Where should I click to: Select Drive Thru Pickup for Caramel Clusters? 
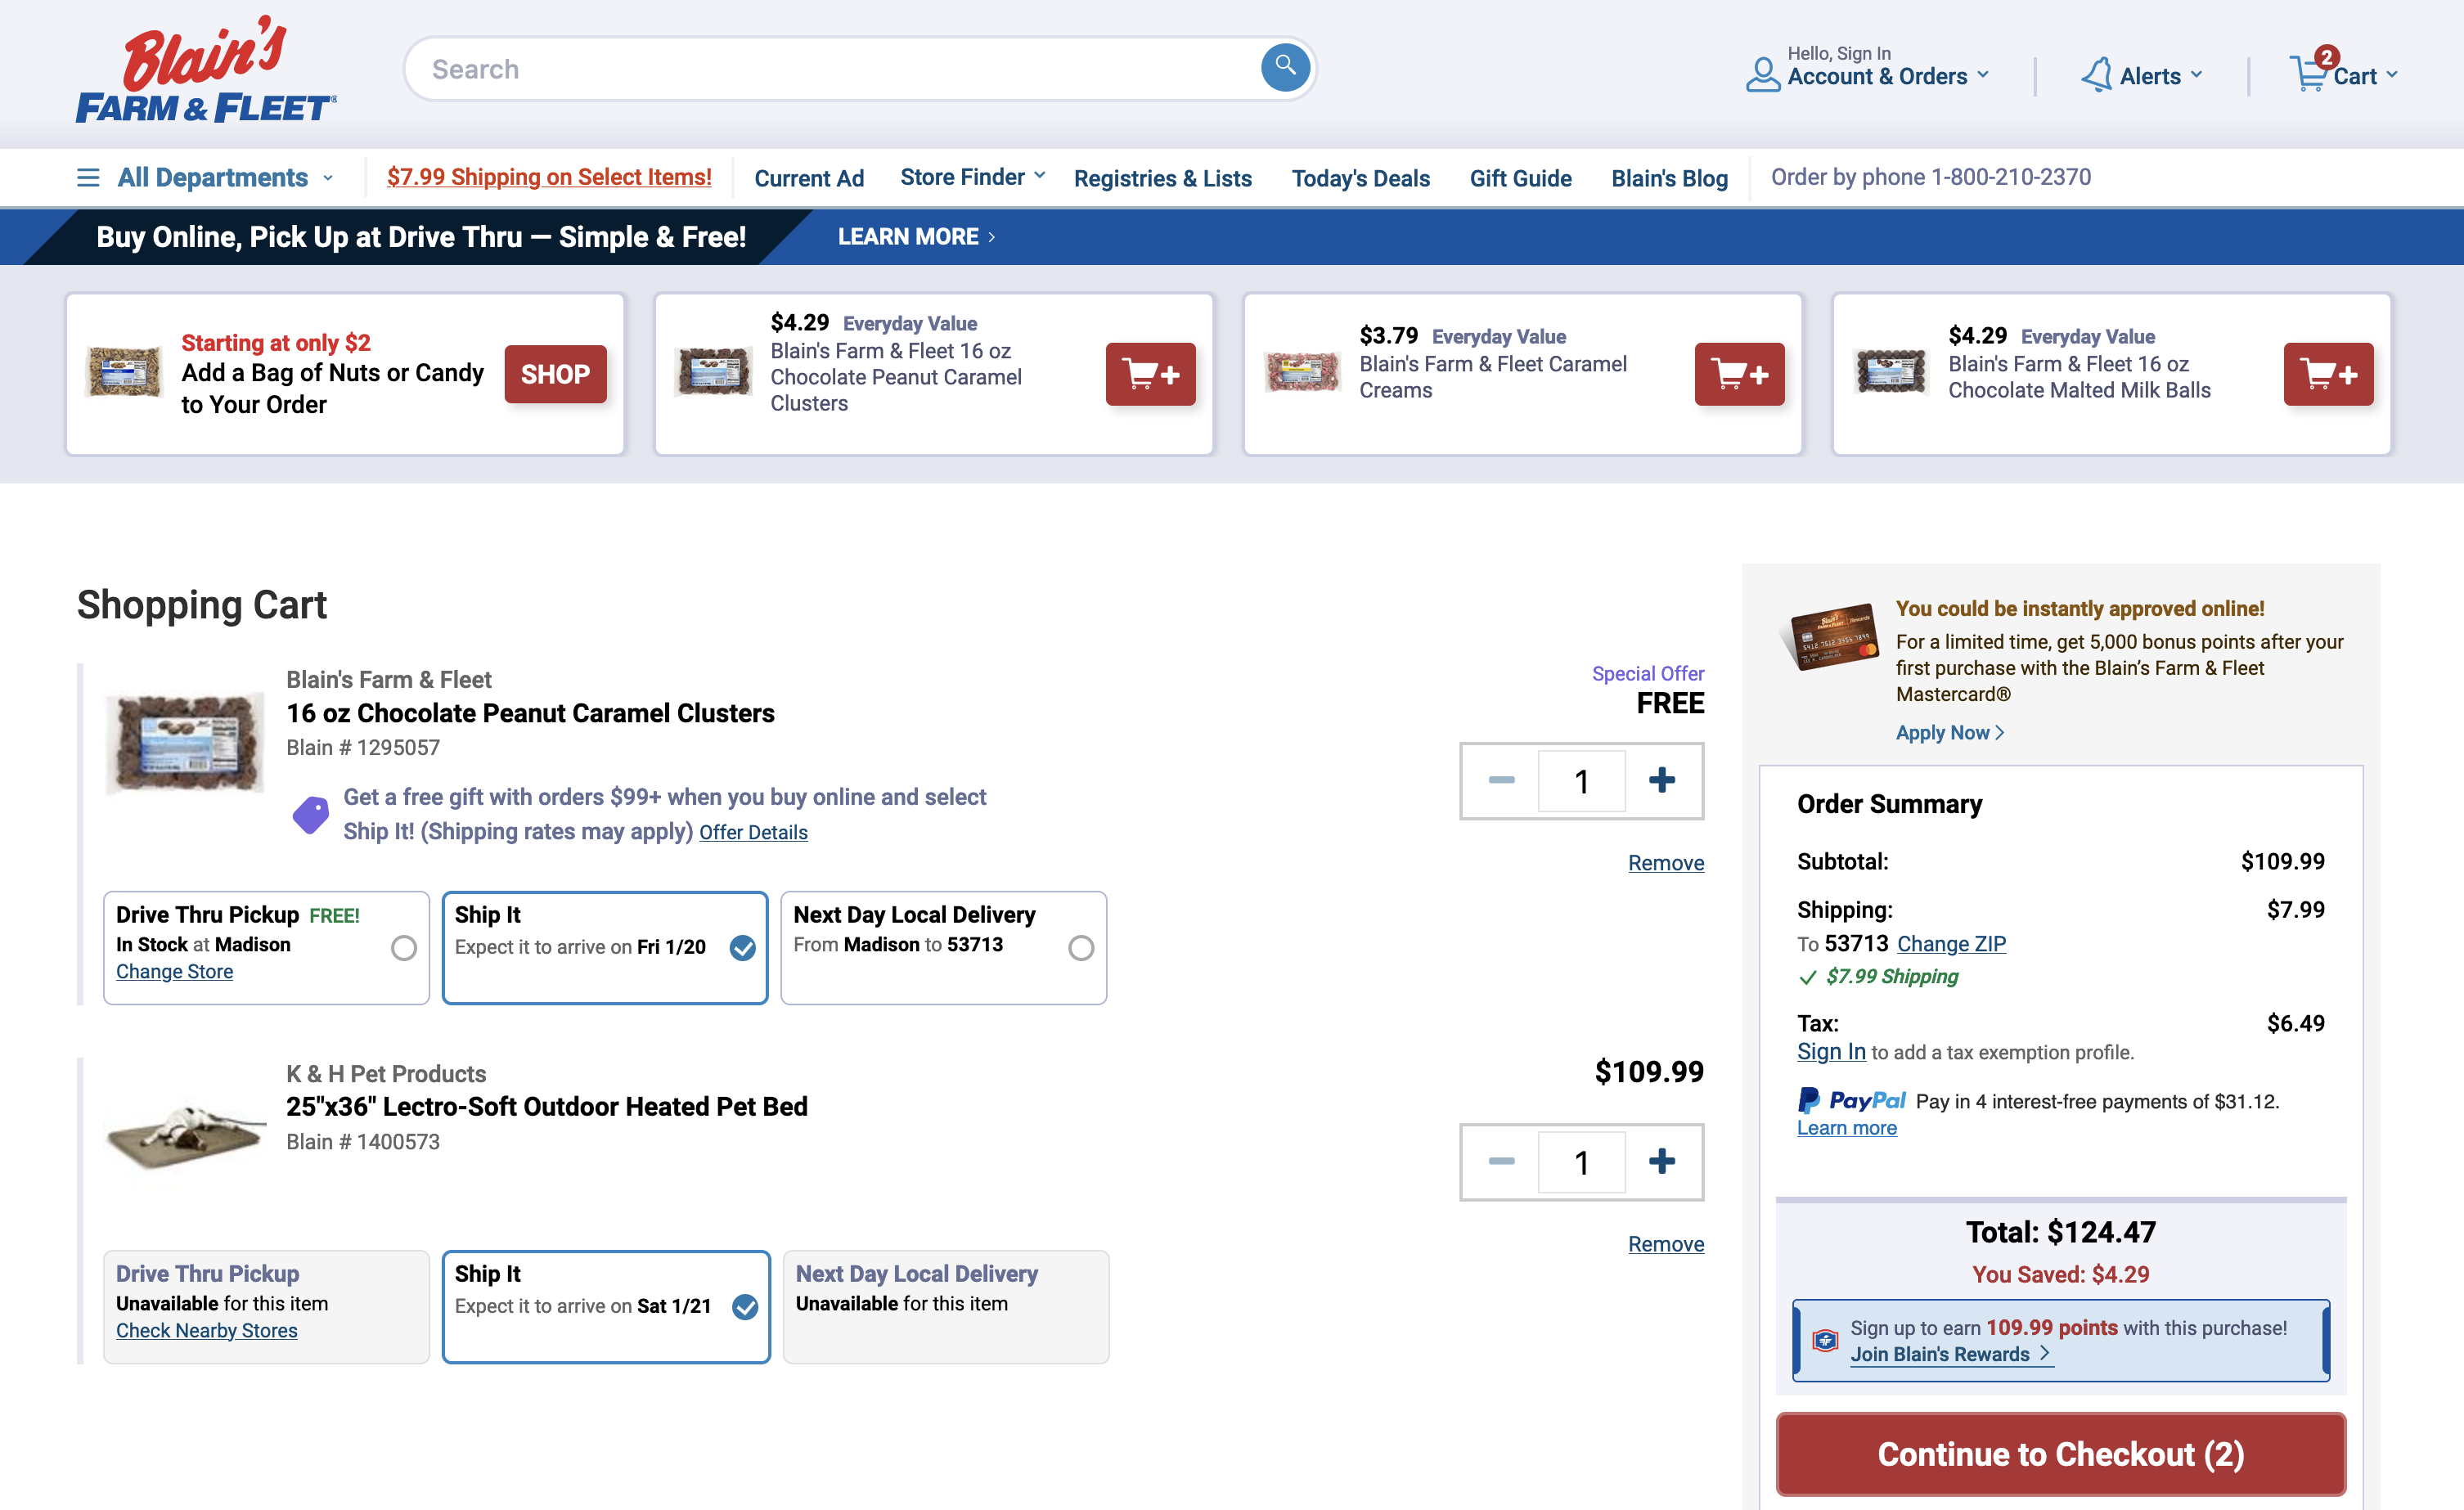tap(404, 947)
